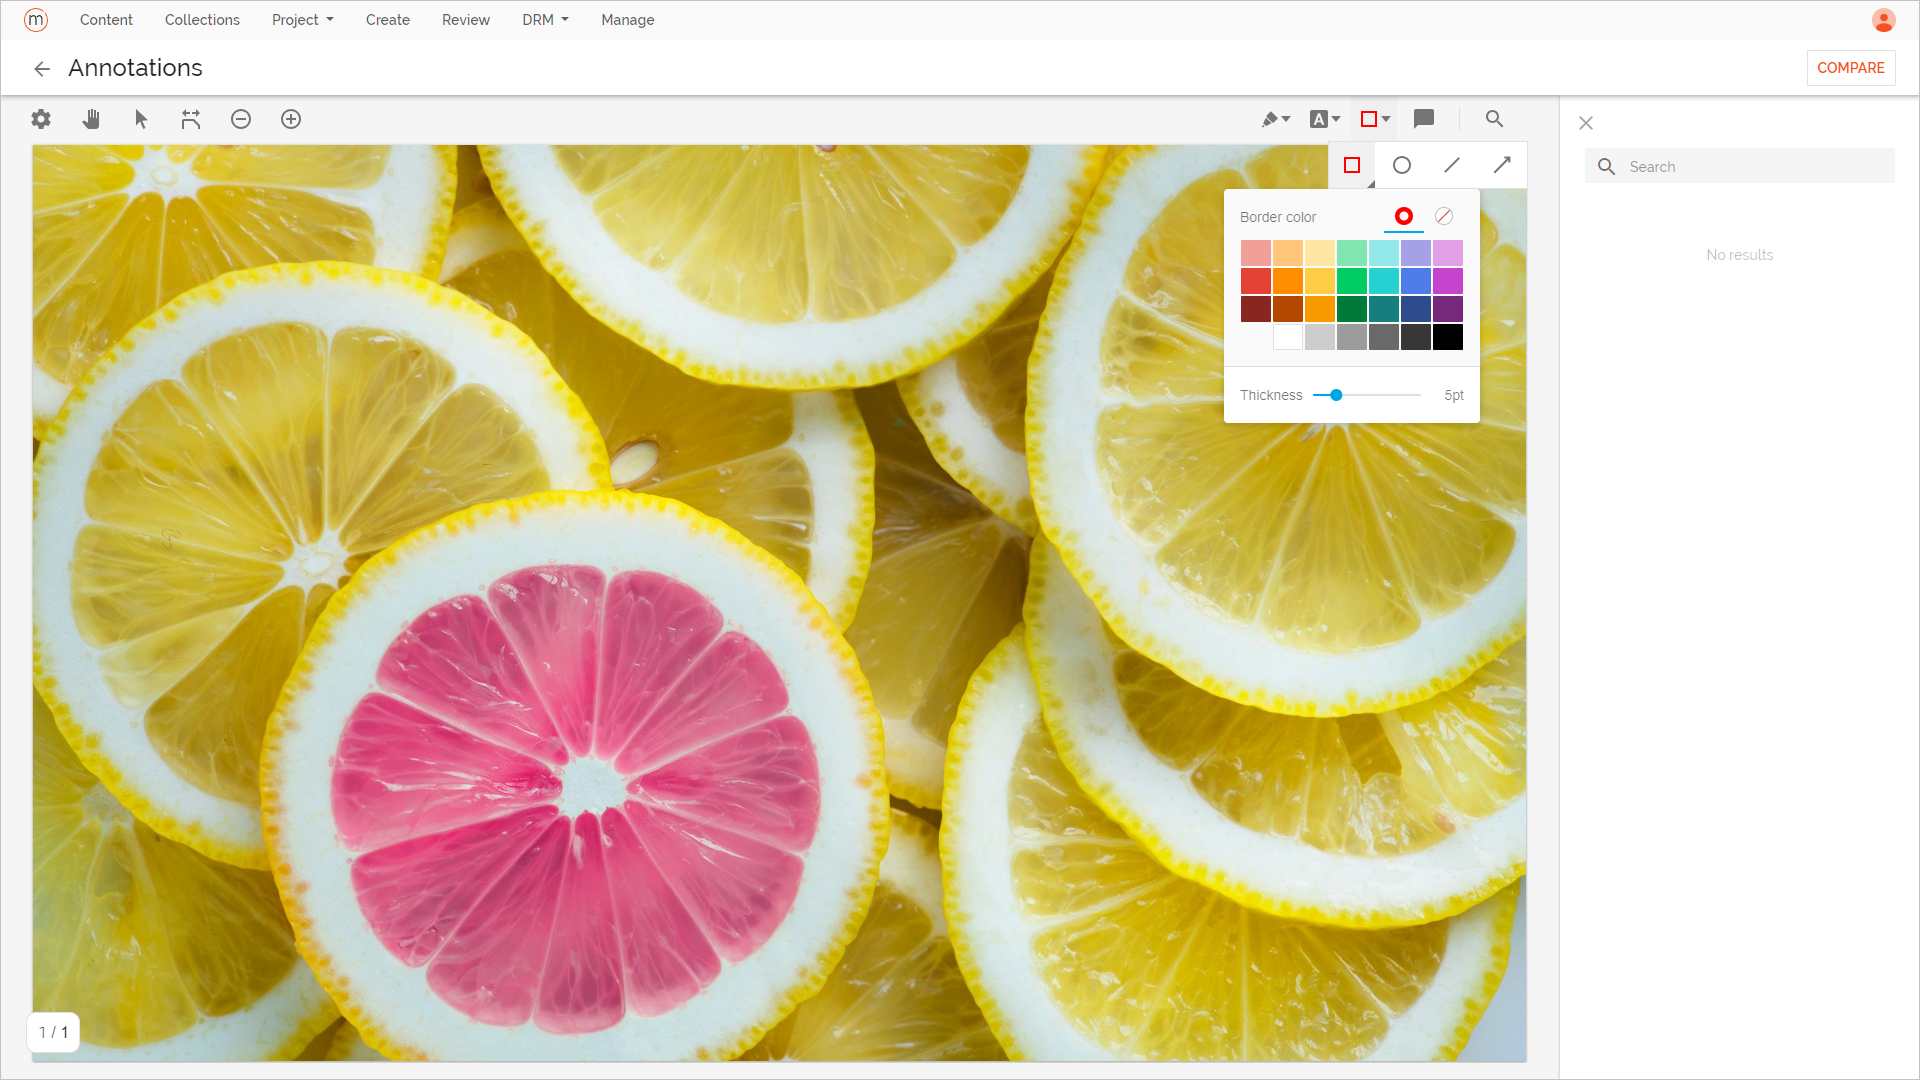Close the search side panel

[x=1586, y=123]
